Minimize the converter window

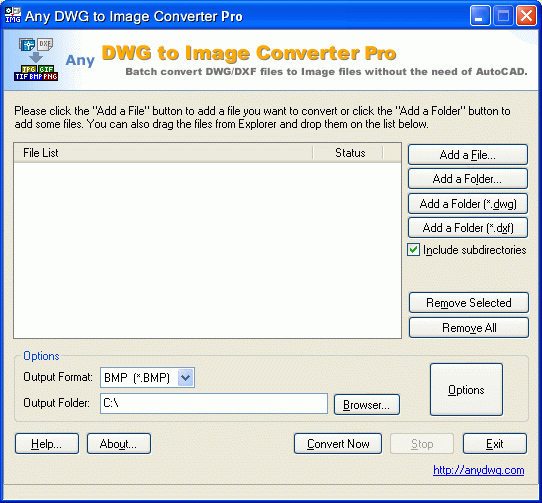480,16
